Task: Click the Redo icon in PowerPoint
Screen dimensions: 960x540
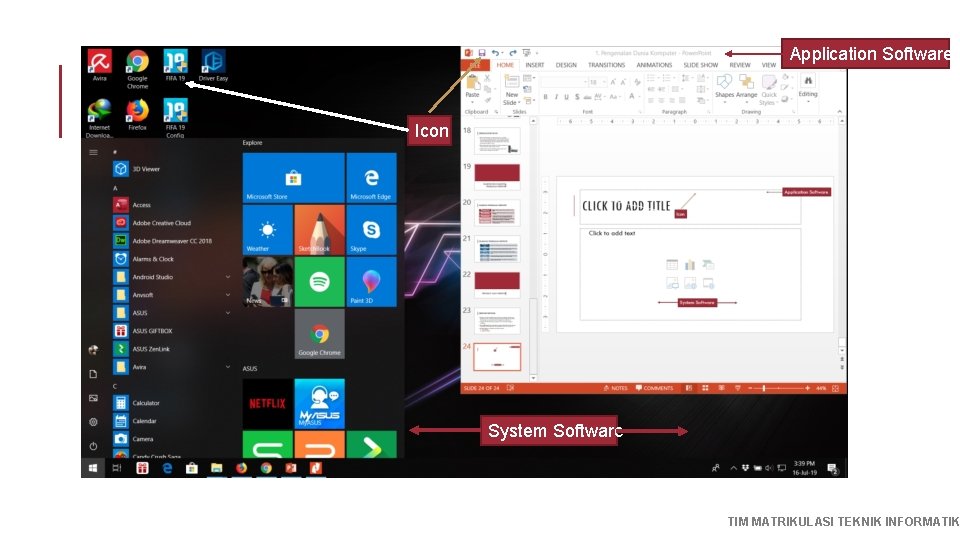Action: click(x=512, y=53)
